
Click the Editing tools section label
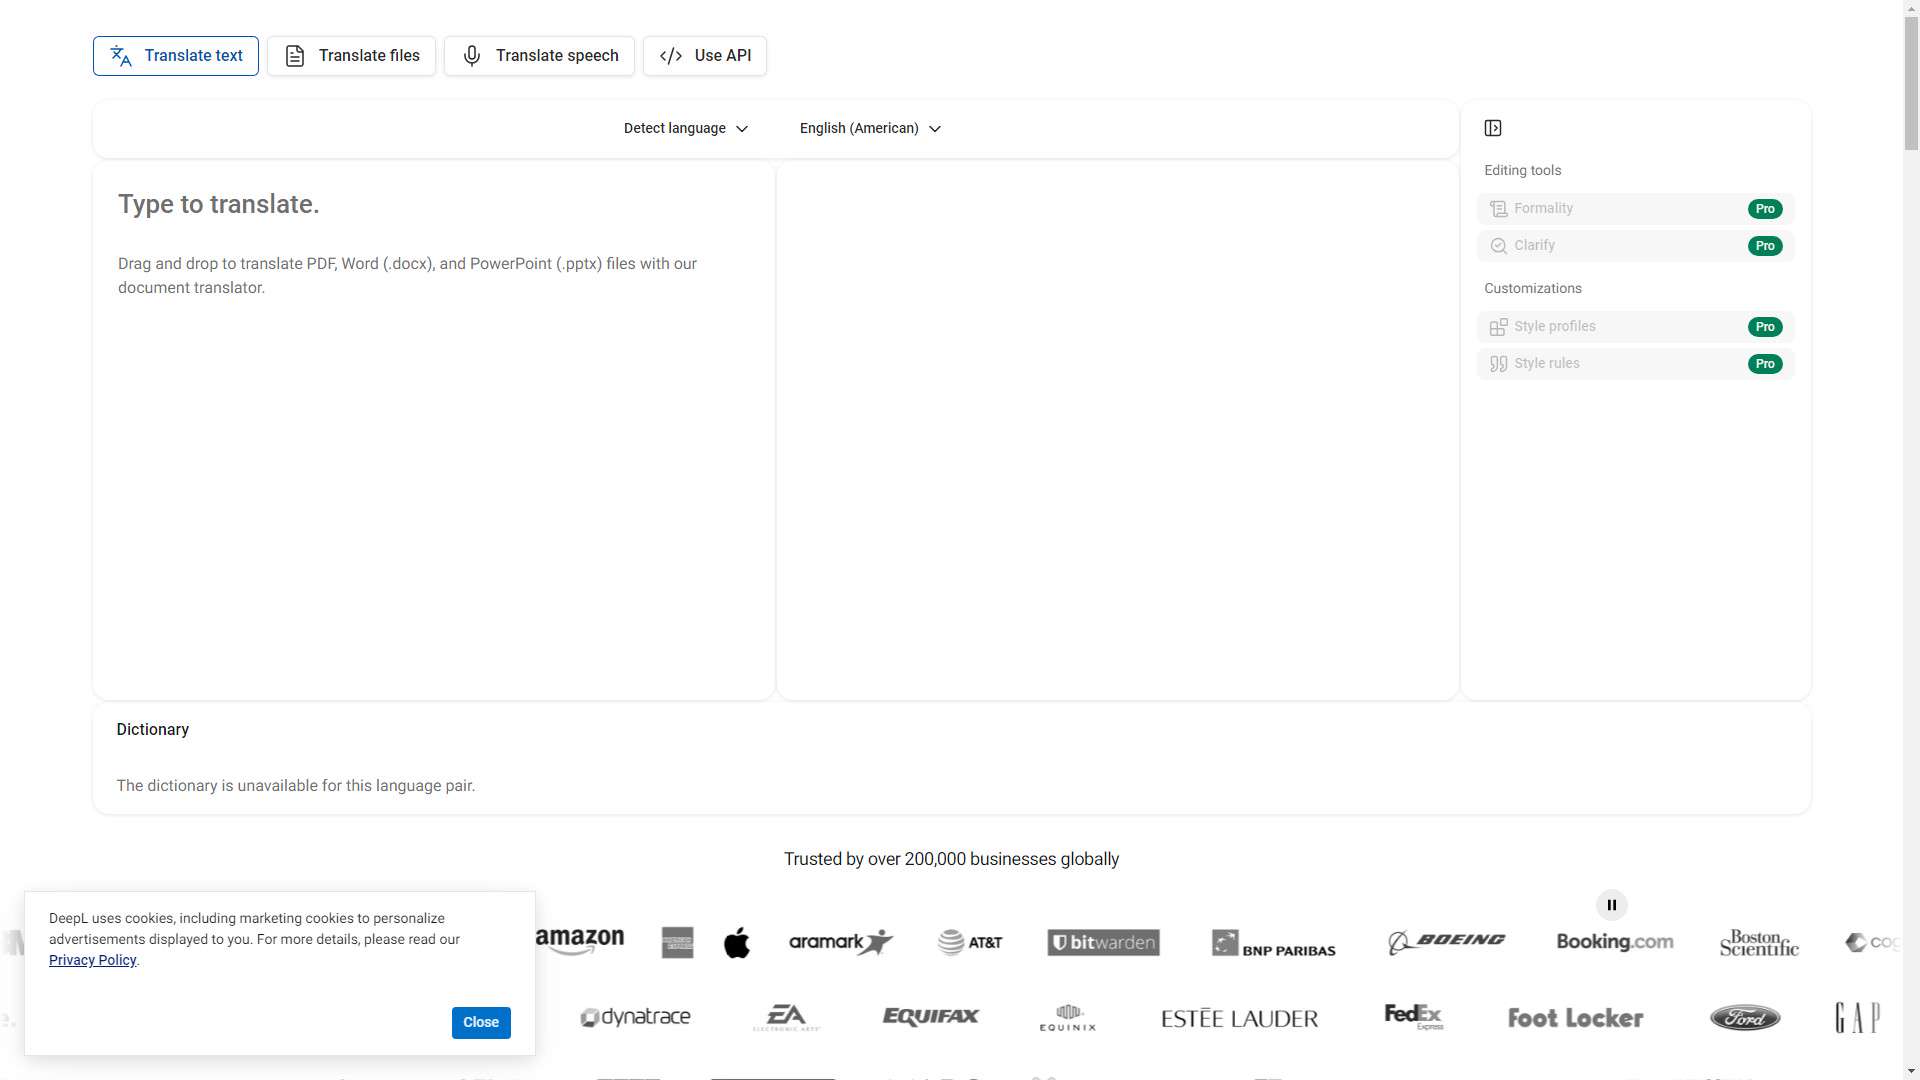tap(1522, 171)
